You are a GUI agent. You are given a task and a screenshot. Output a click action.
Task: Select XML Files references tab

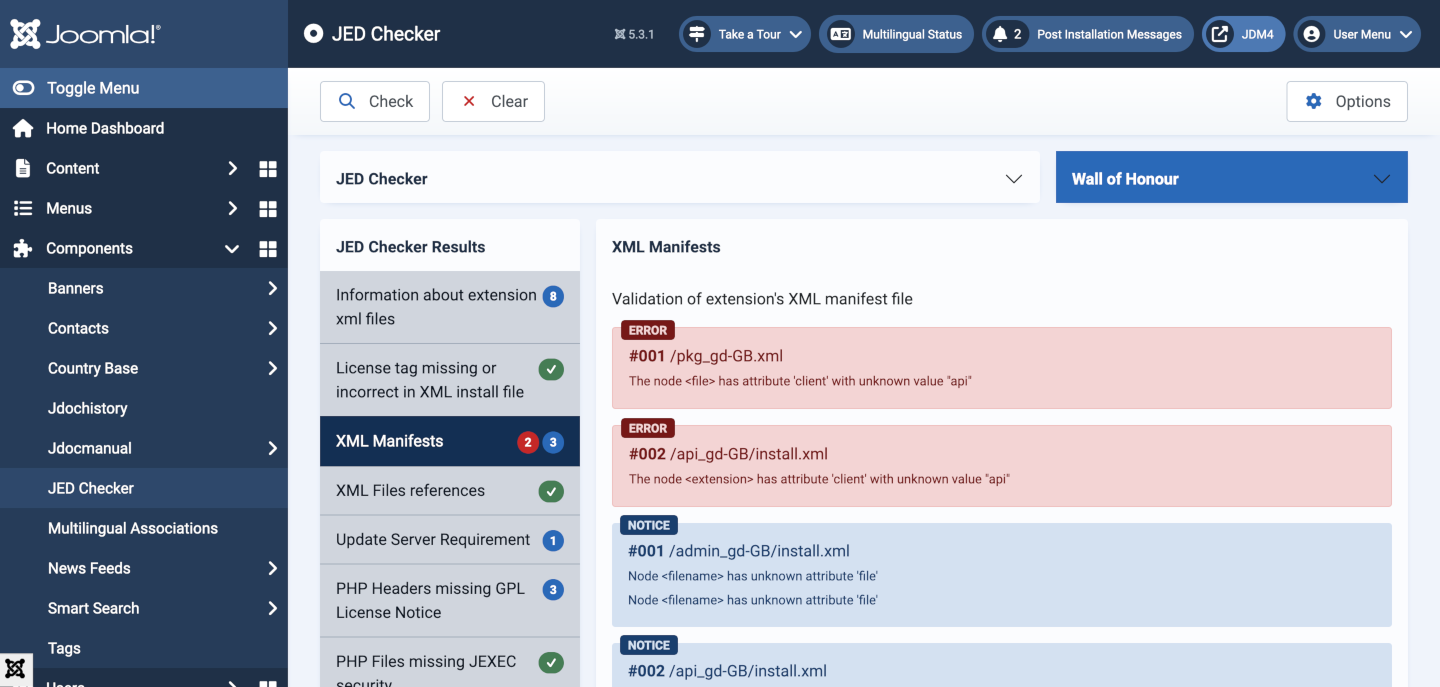(x=450, y=490)
